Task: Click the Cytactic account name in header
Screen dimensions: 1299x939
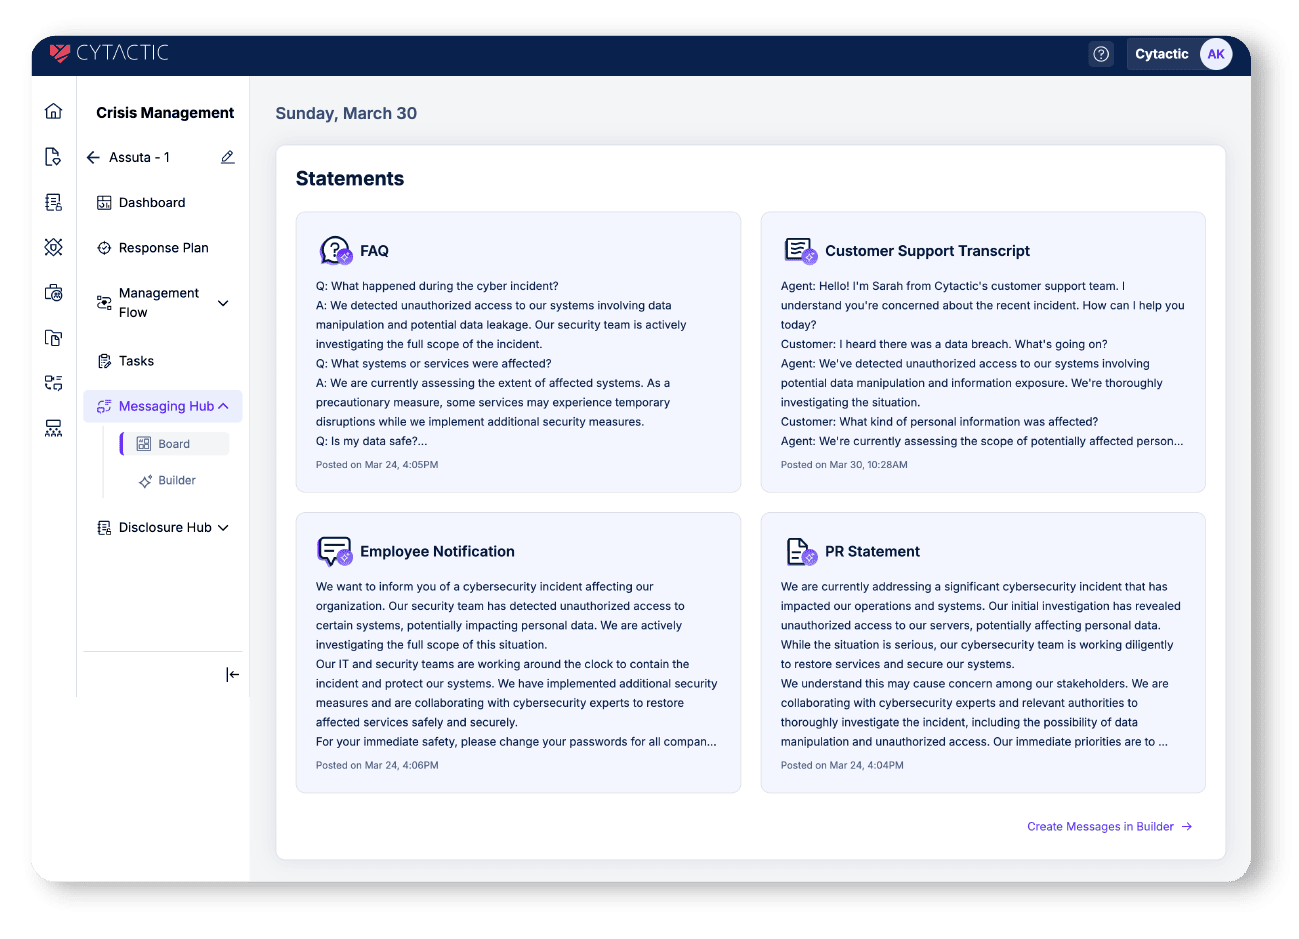Action: pyautogui.click(x=1162, y=54)
